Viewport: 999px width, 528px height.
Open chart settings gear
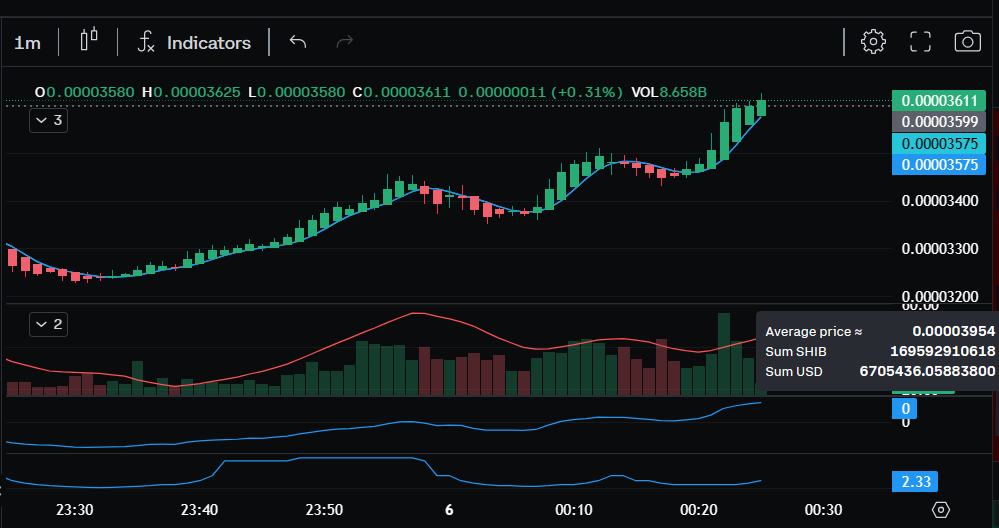click(x=873, y=41)
